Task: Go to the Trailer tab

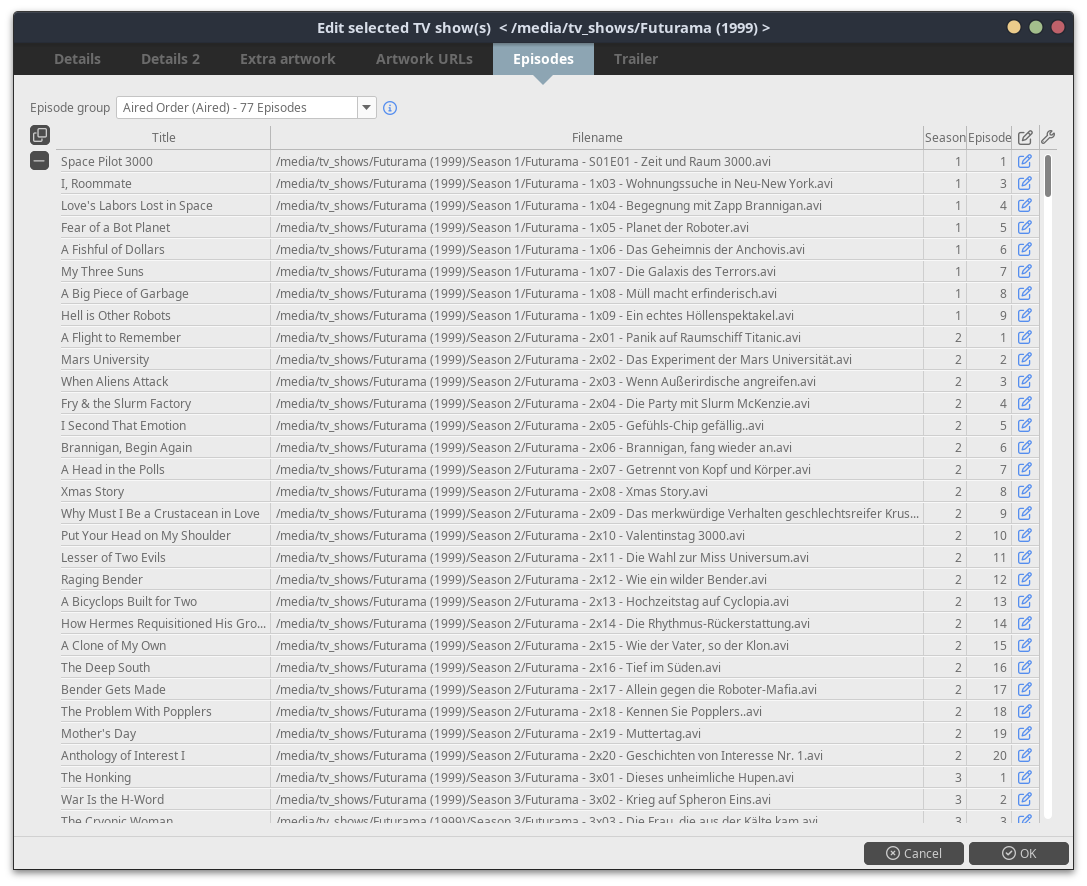Action: (635, 59)
